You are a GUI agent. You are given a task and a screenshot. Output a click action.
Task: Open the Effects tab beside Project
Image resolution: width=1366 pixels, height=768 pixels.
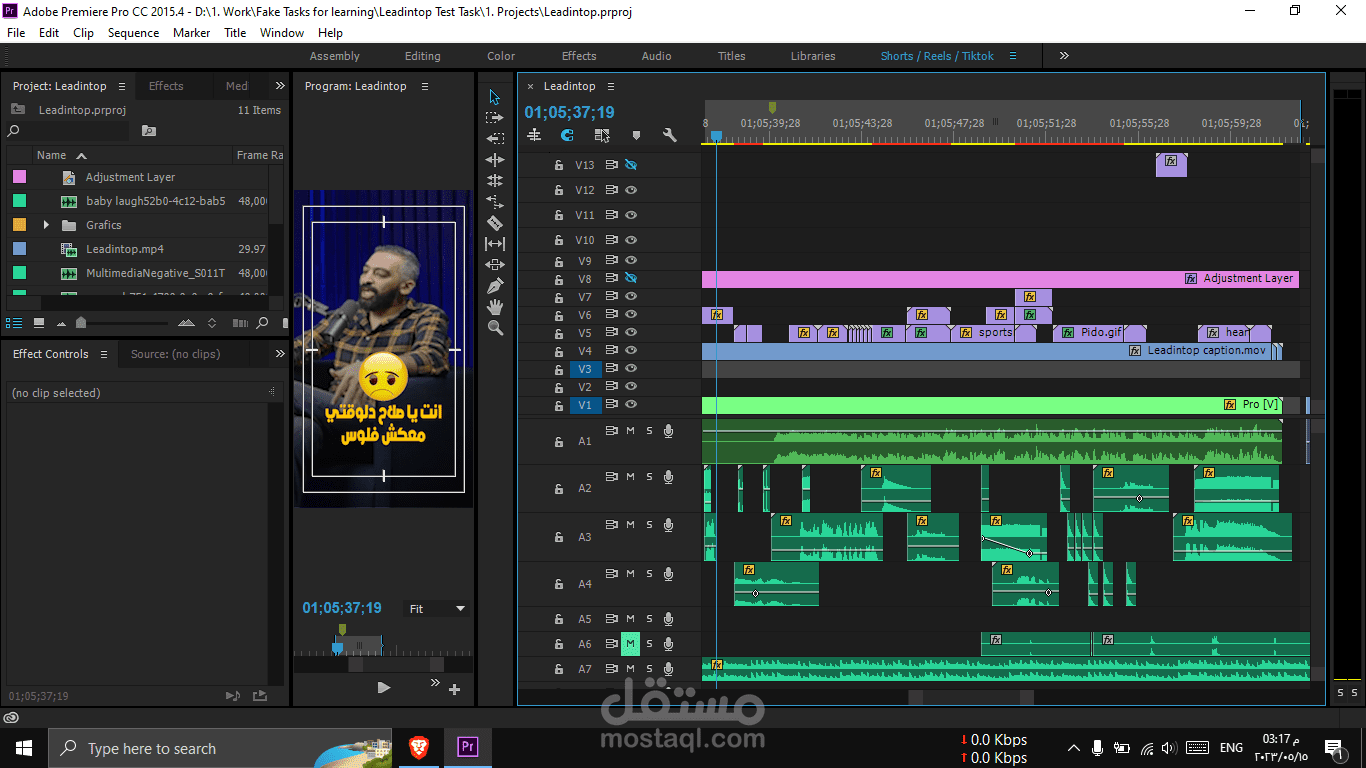[166, 86]
